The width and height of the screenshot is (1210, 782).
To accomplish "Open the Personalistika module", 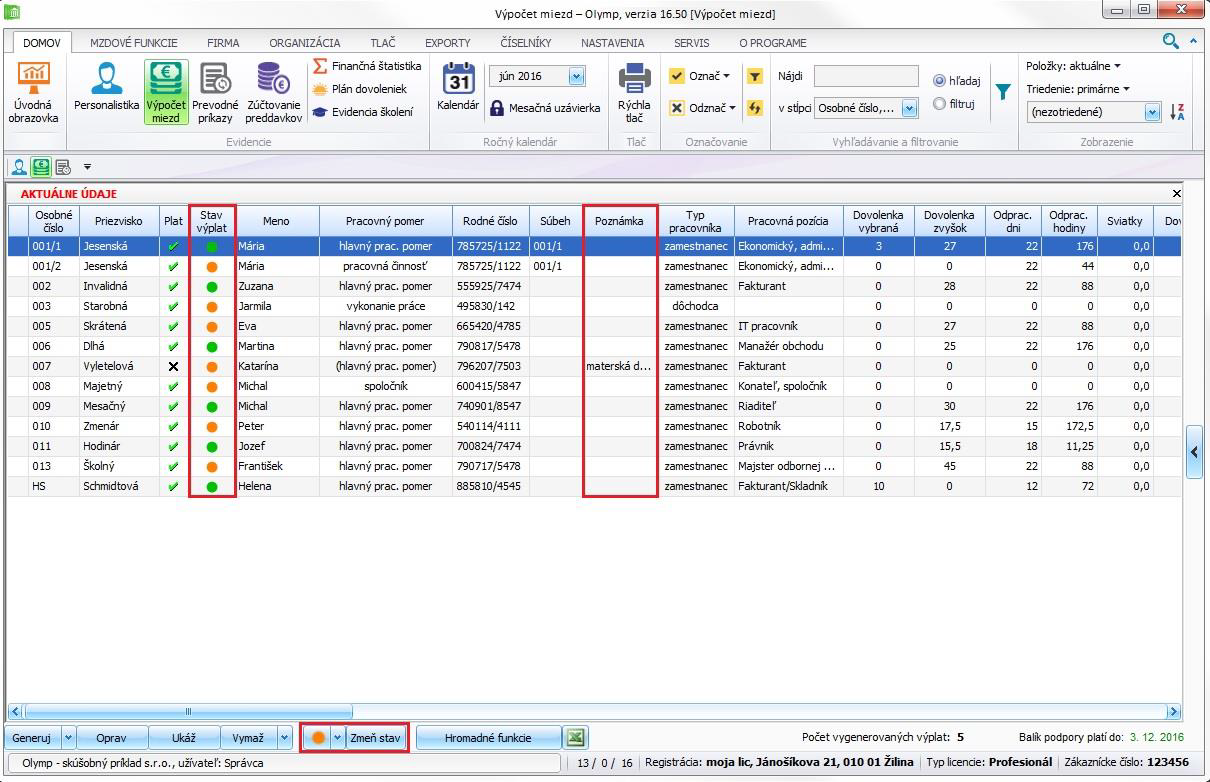I will click(106, 86).
